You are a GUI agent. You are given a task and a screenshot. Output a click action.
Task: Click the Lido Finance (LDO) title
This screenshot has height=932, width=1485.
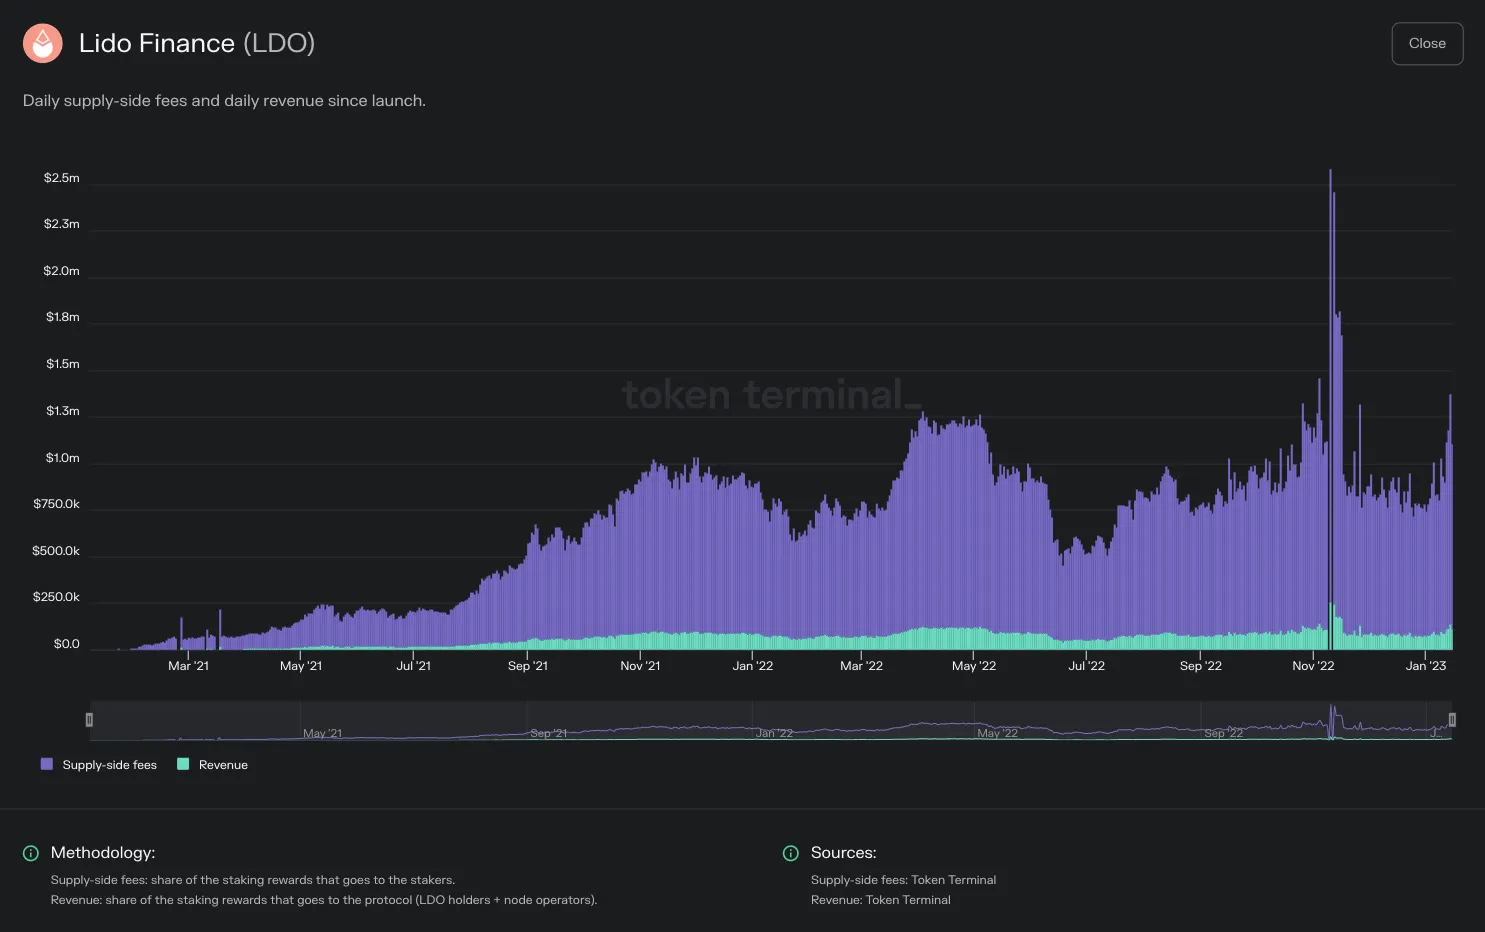tap(197, 43)
